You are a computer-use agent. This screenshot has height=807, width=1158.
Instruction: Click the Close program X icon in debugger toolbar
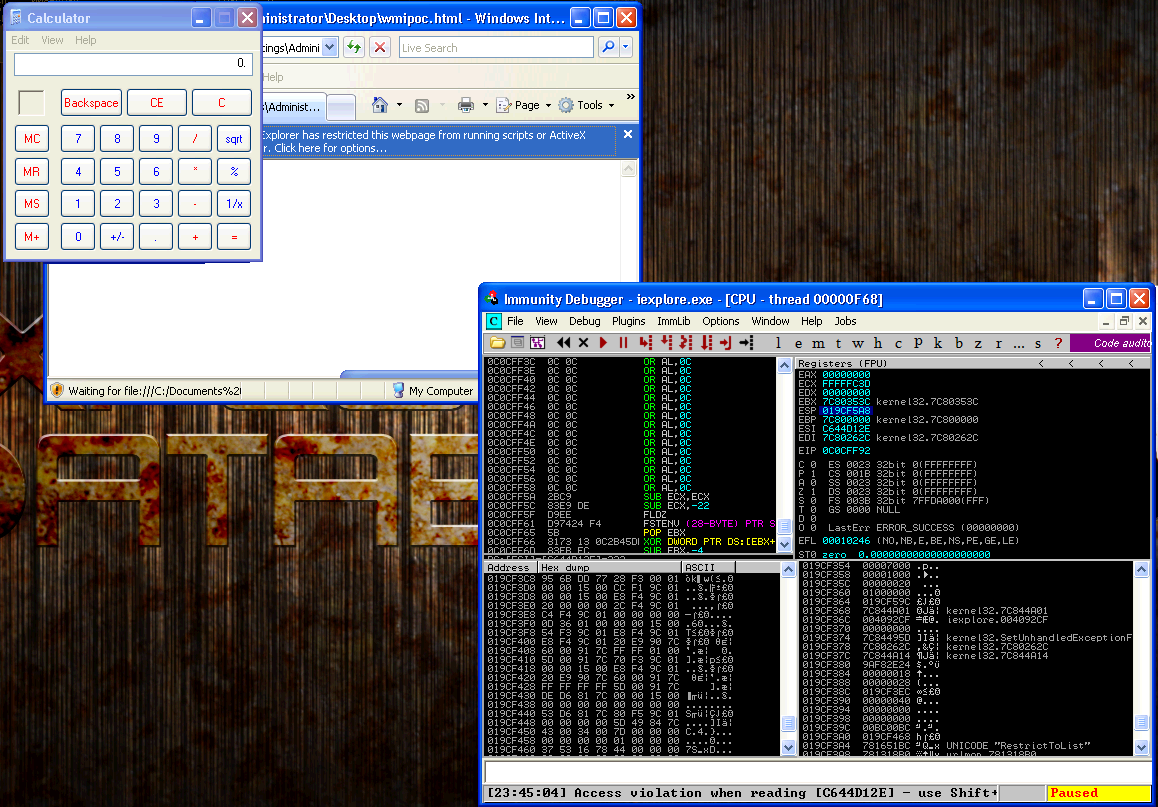(583, 343)
